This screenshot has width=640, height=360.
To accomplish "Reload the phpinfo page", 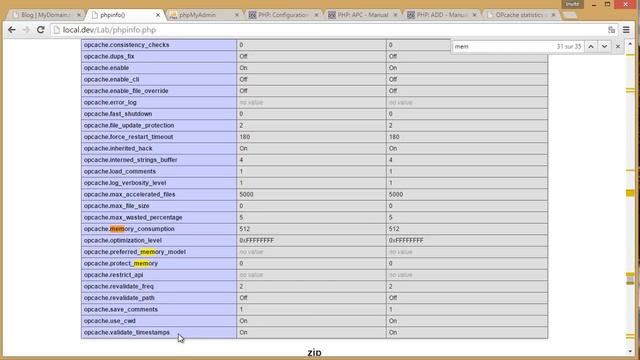I will coord(40,30).
